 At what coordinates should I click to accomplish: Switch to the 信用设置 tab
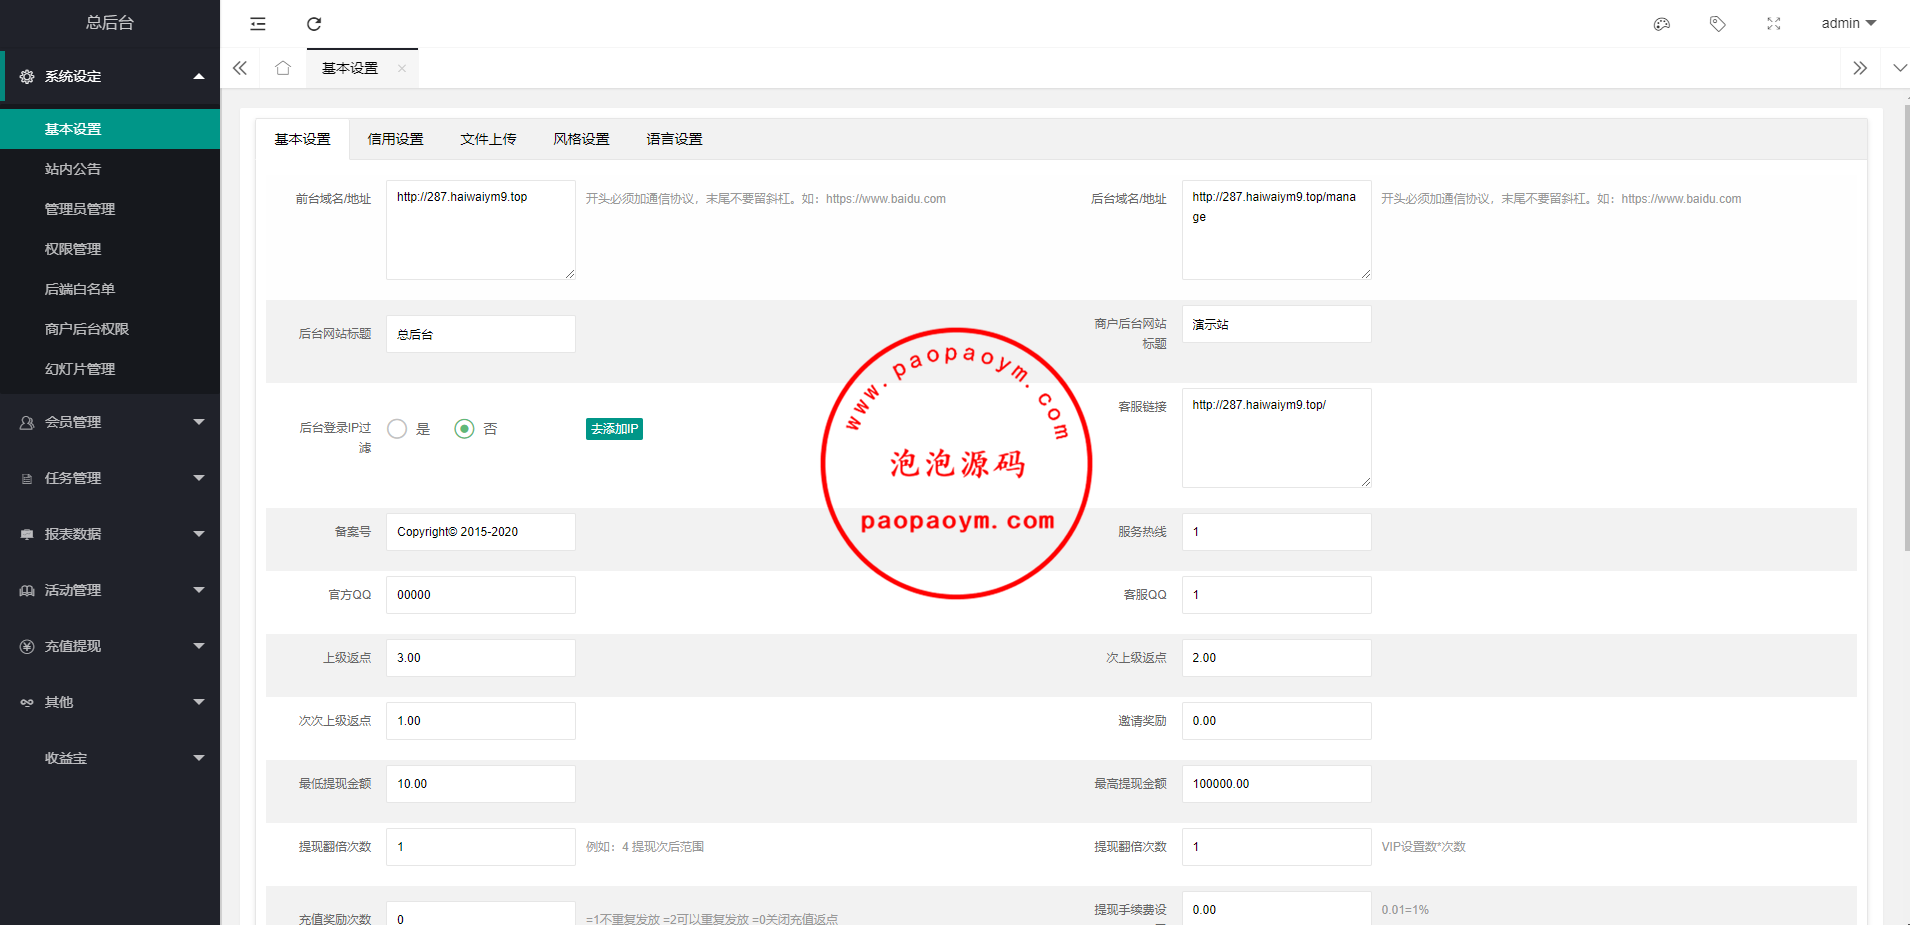pos(395,139)
